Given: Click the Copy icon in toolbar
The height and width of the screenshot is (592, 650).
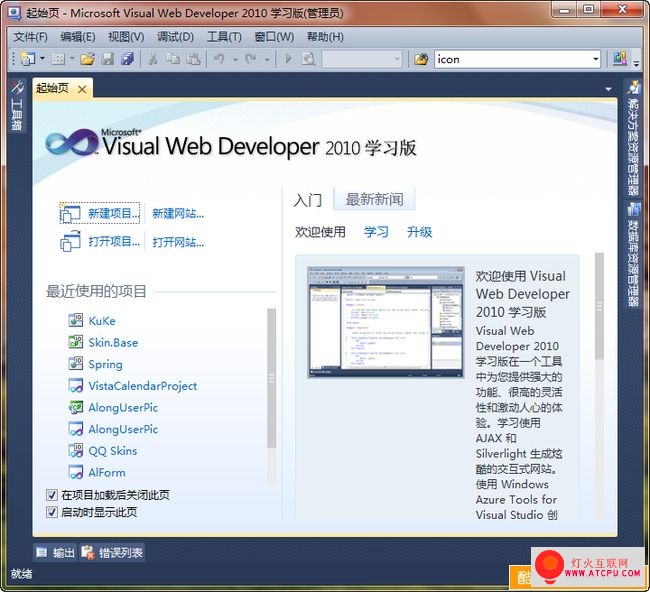Looking at the screenshot, I should [173, 59].
